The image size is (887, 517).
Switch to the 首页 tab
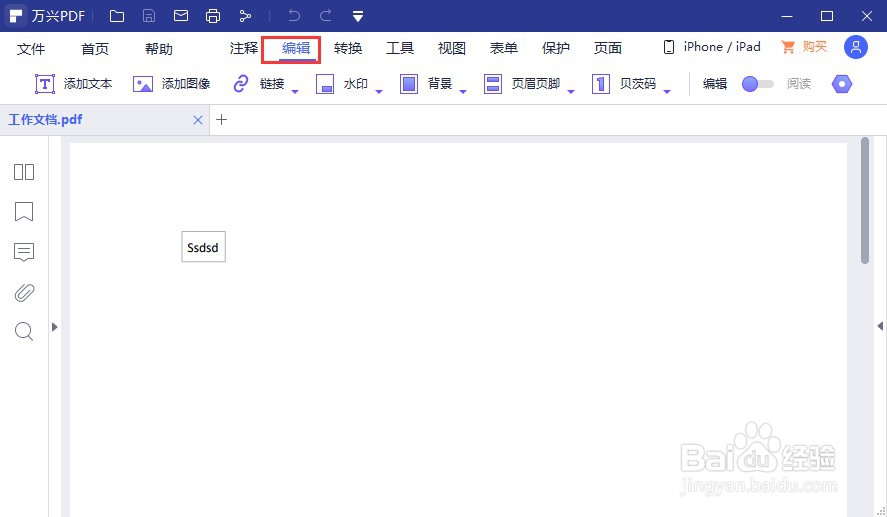(x=95, y=49)
